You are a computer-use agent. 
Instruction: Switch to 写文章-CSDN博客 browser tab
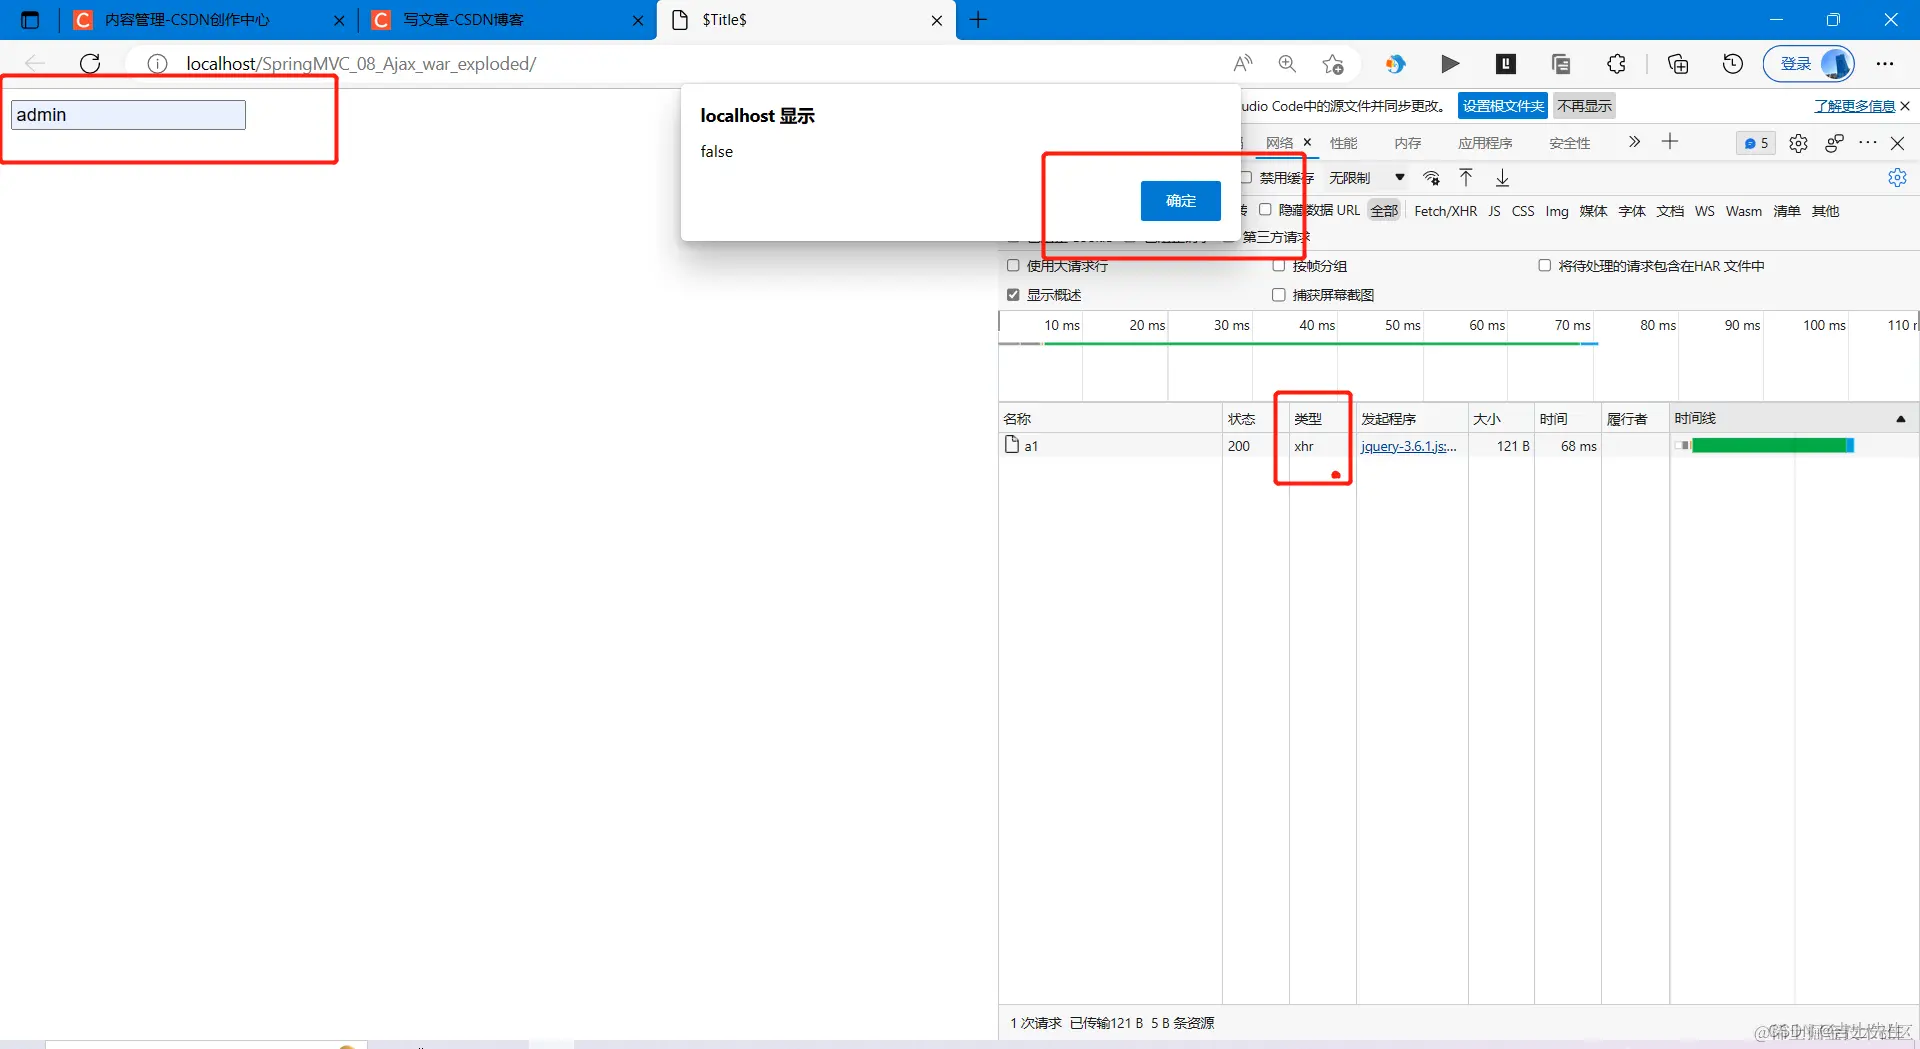tap(508, 20)
